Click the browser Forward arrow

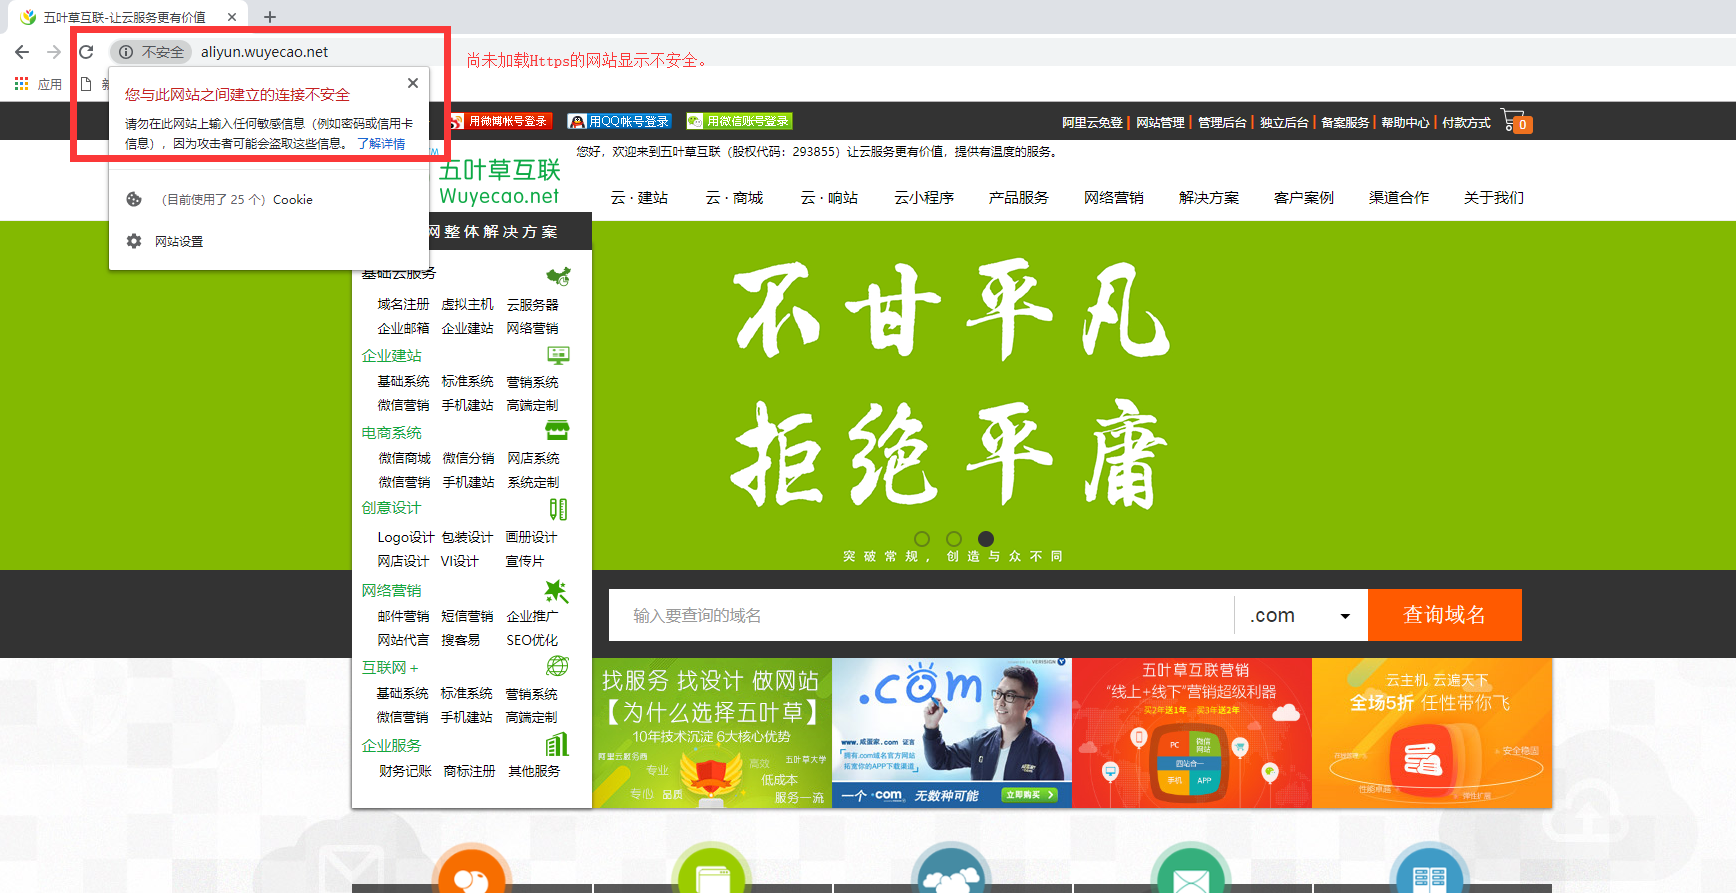[54, 52]
